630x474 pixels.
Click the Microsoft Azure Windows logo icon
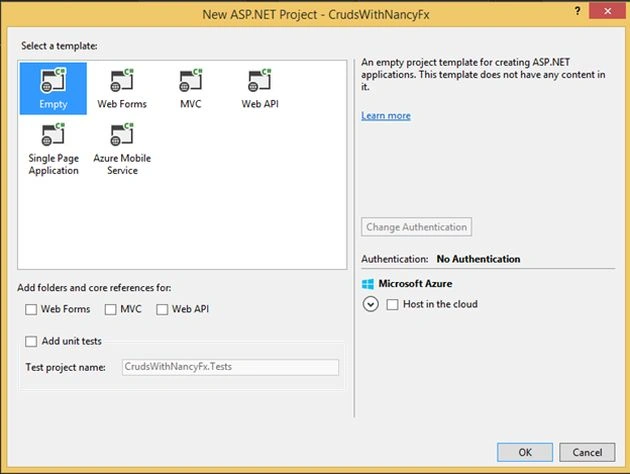pos(368,284)
